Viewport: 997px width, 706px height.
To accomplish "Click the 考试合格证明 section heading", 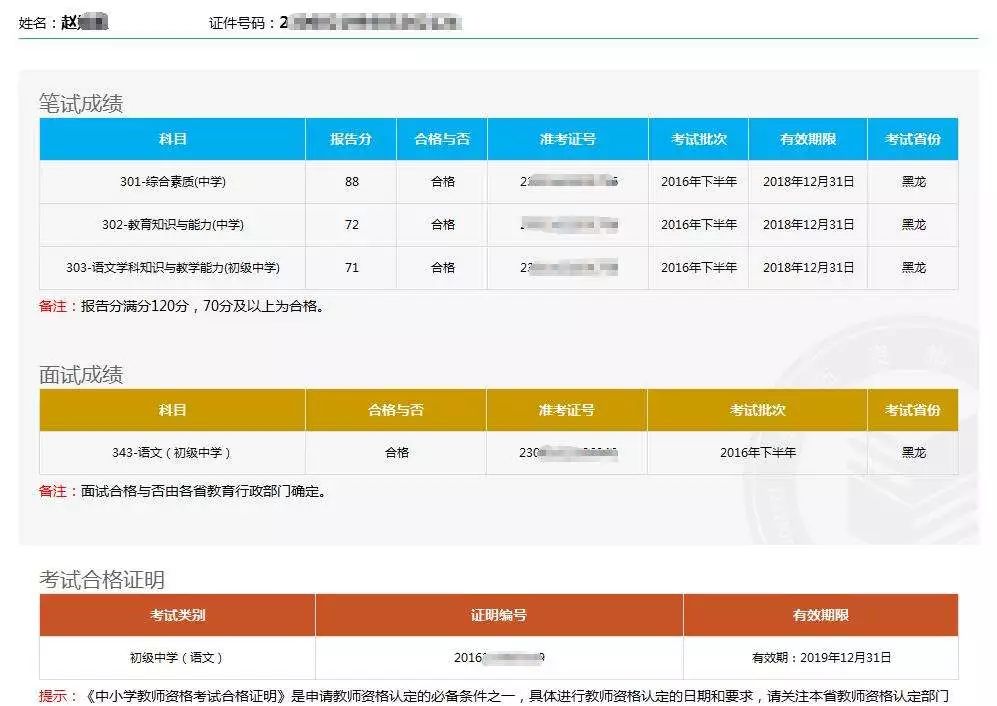I will [x=102, y=579].
